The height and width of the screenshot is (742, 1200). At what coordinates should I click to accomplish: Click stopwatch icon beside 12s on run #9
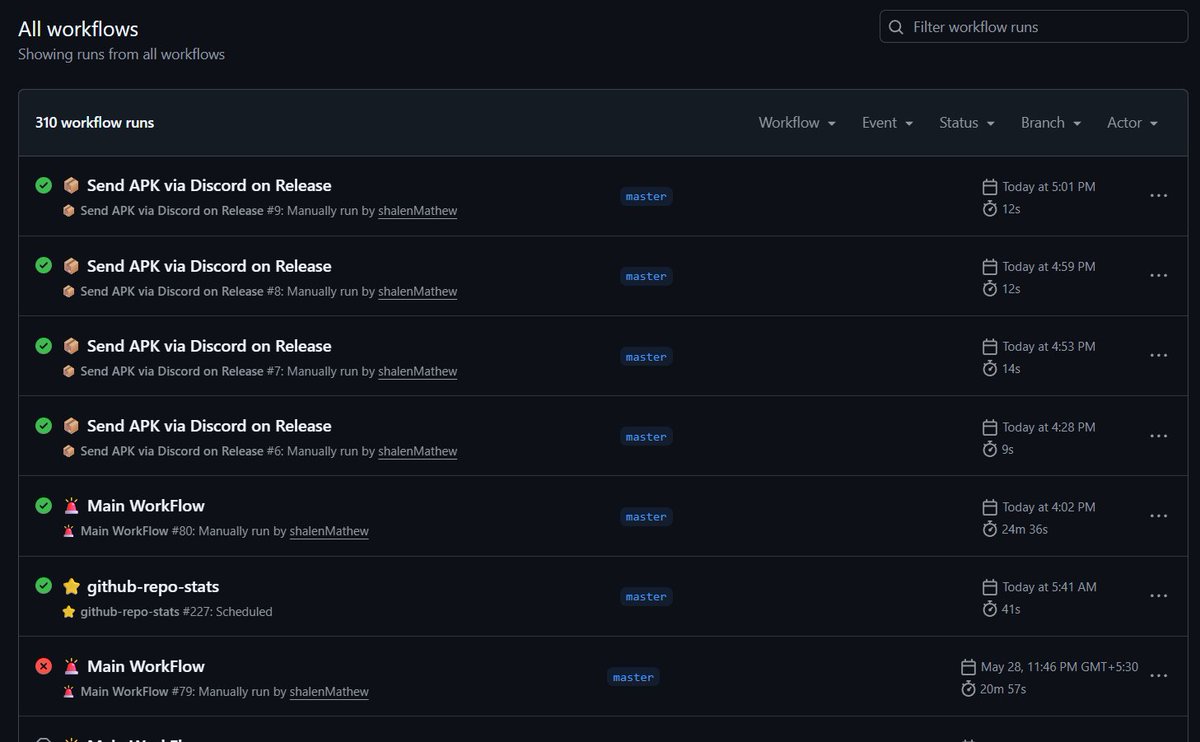(x=990, y=208)
